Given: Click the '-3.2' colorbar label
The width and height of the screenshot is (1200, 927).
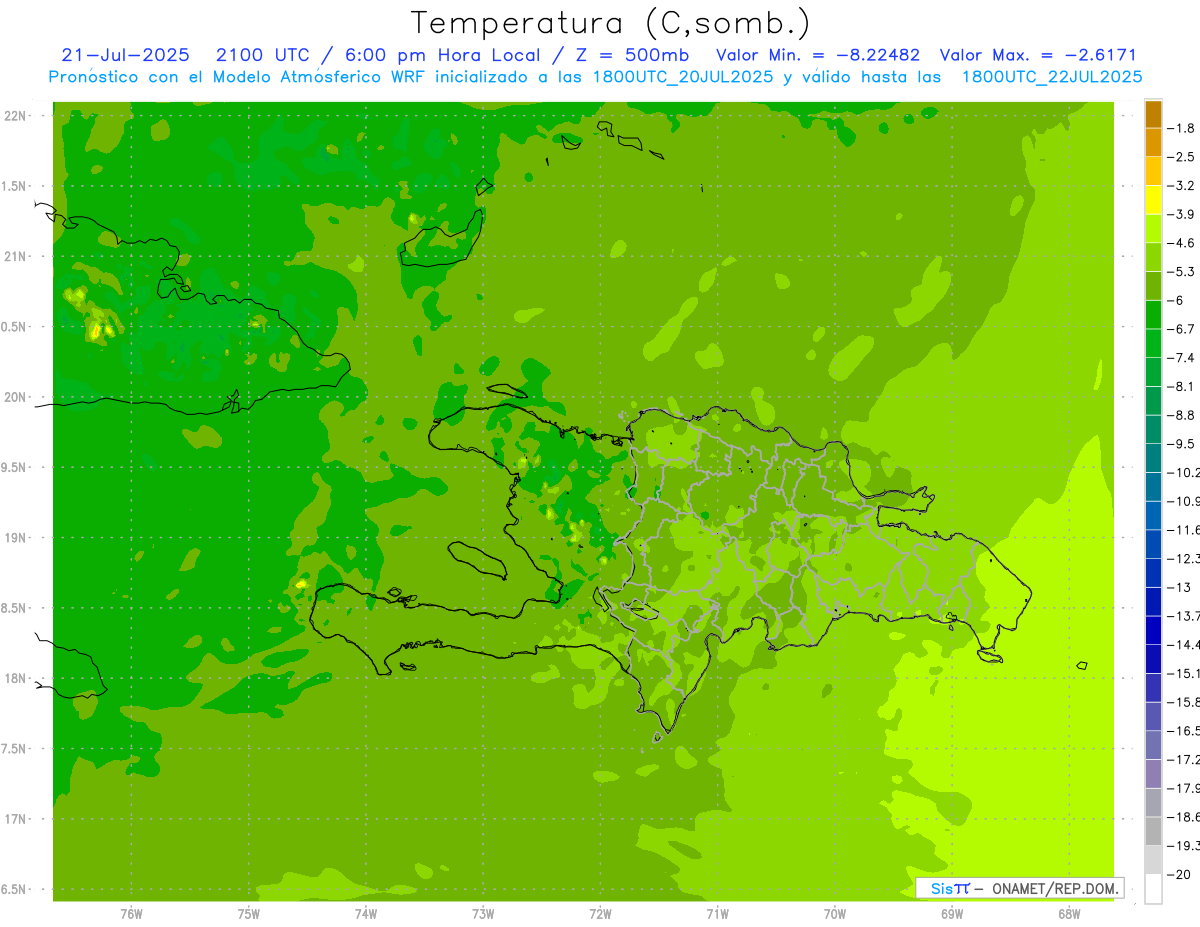Looking at the screenshot, I should point(1182,186).
